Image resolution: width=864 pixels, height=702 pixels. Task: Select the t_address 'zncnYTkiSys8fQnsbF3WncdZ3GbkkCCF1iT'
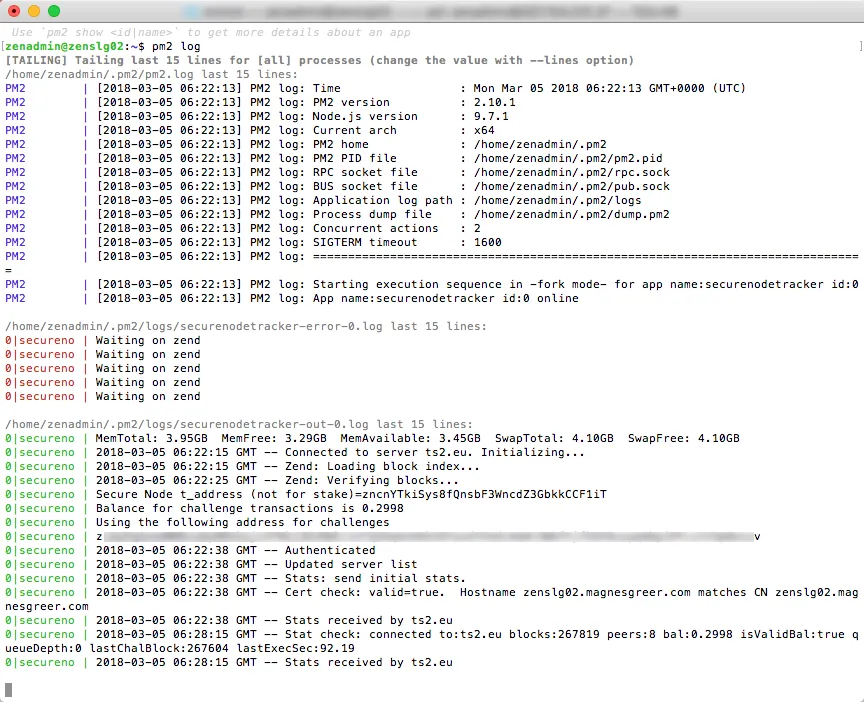(x=484, y=495)
